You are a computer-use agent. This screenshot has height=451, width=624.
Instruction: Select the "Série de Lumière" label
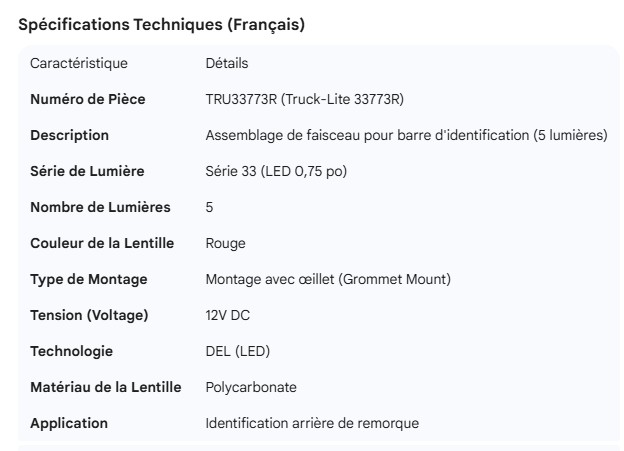pyautogui.click(x=87, y=172)
